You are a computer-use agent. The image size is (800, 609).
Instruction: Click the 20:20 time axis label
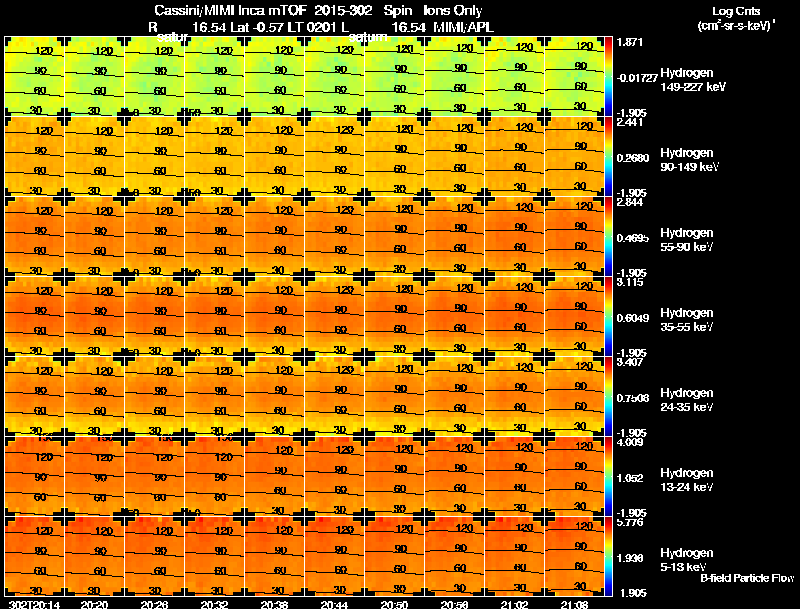point(94,604)
